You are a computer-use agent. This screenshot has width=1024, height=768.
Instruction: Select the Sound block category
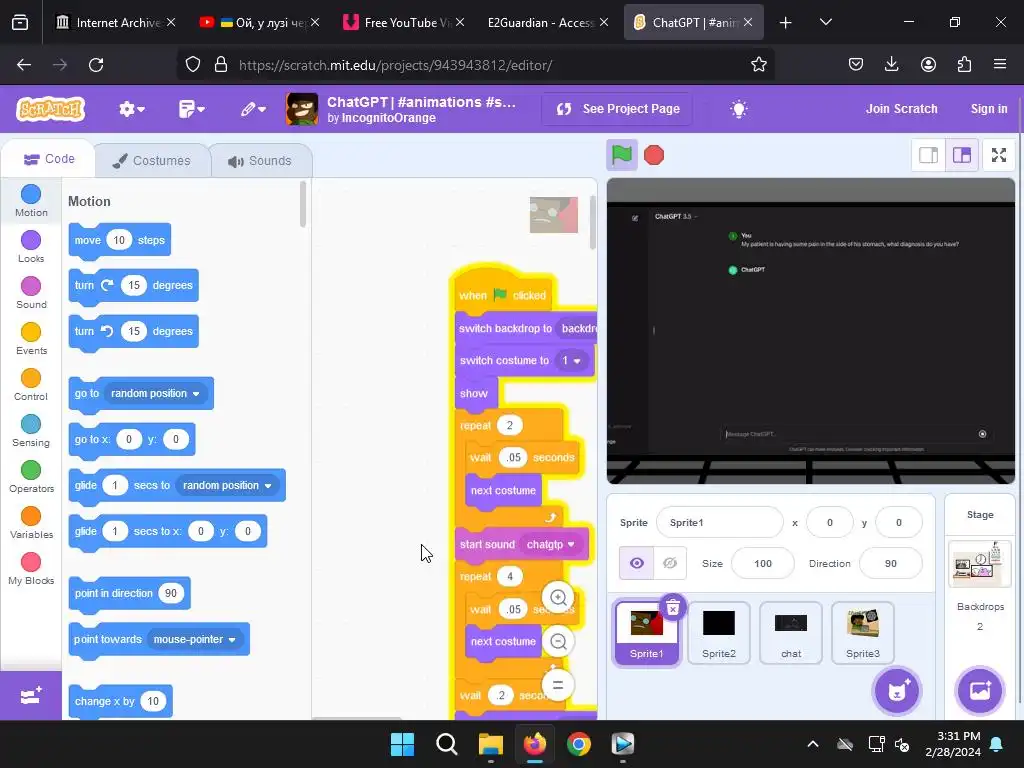[31, 293]
